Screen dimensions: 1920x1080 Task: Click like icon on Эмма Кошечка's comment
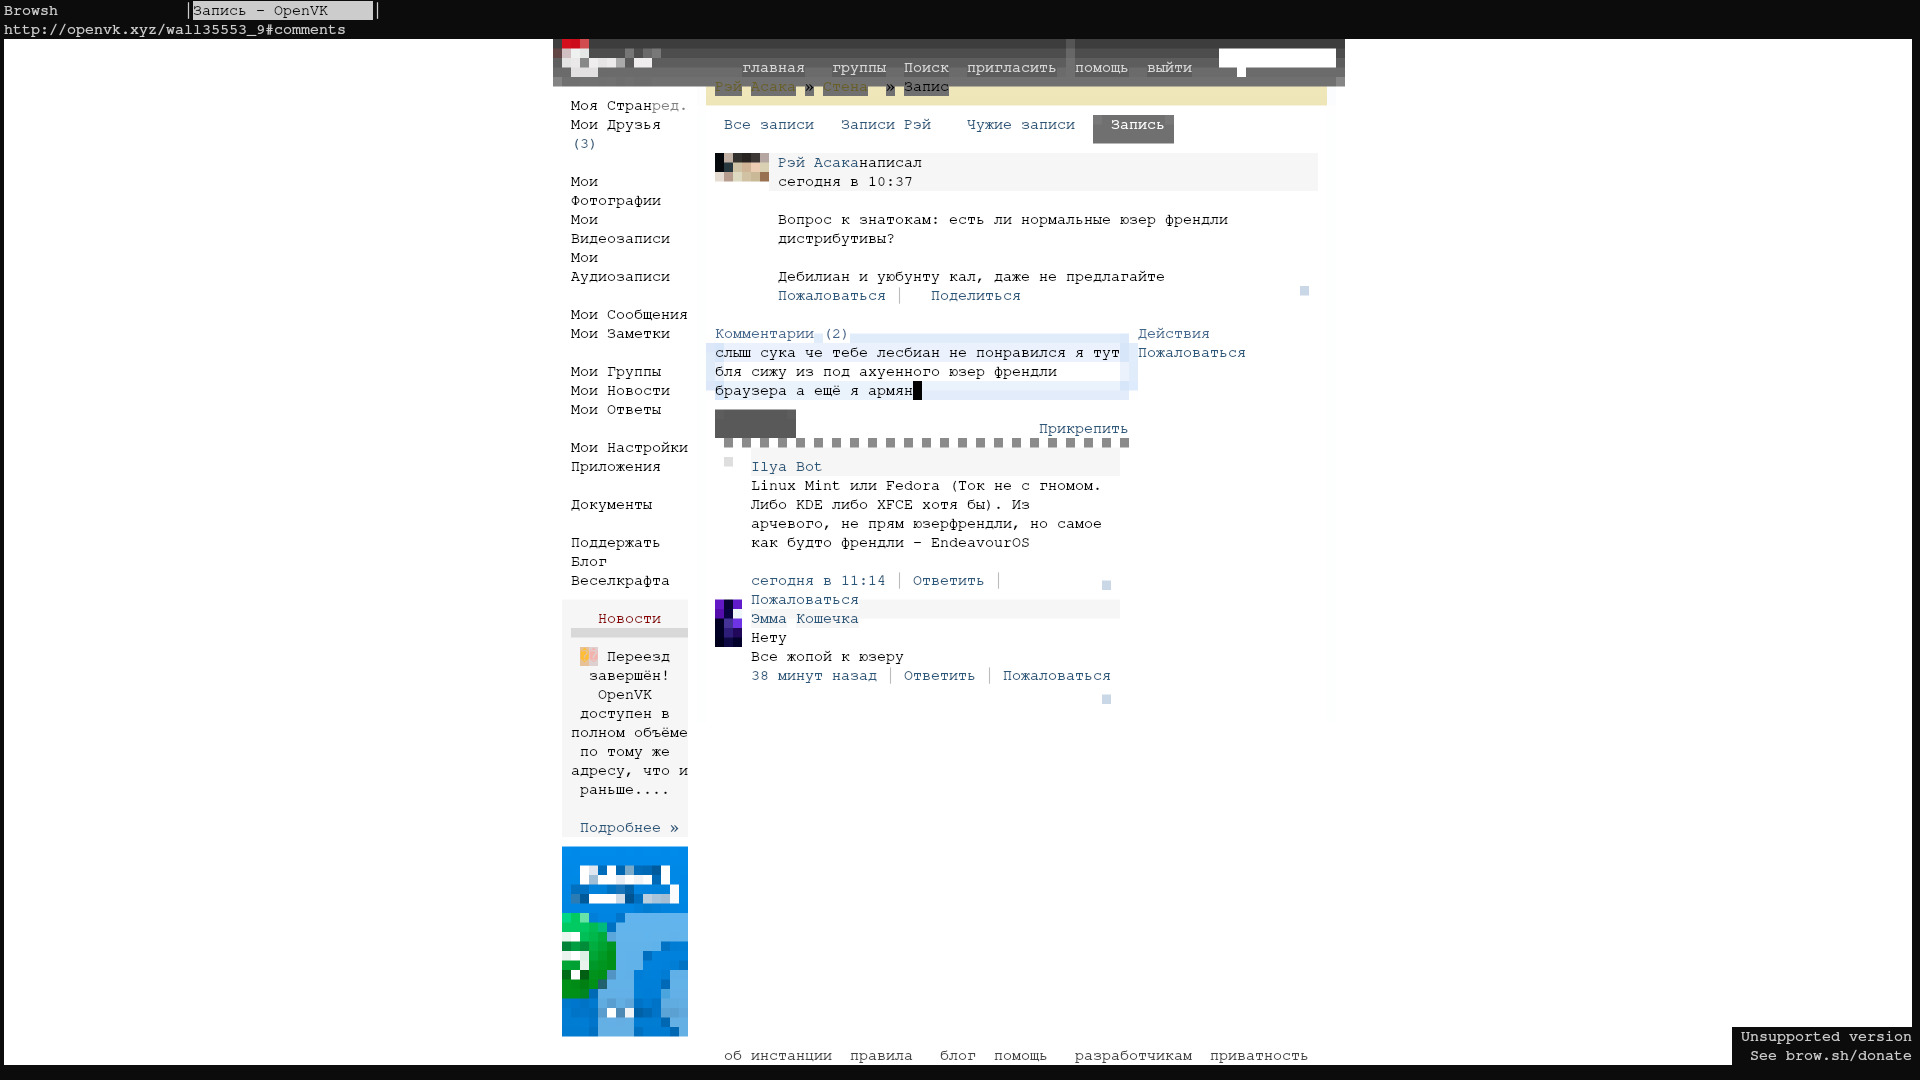pyautogui.click(x=1106, y=699)
